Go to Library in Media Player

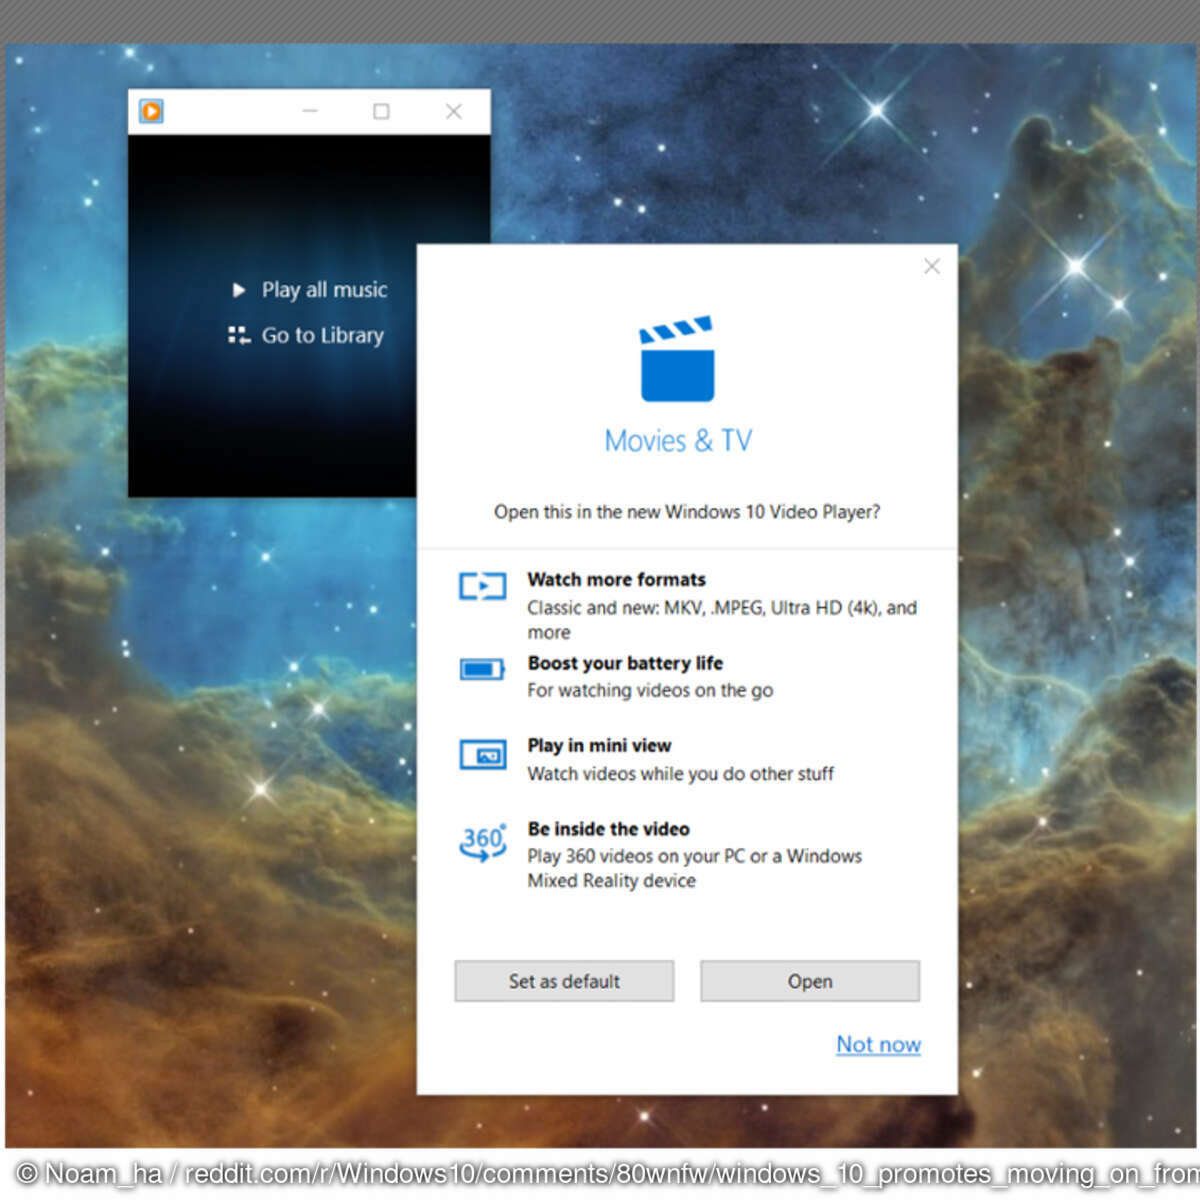click(x=323, y=335)
